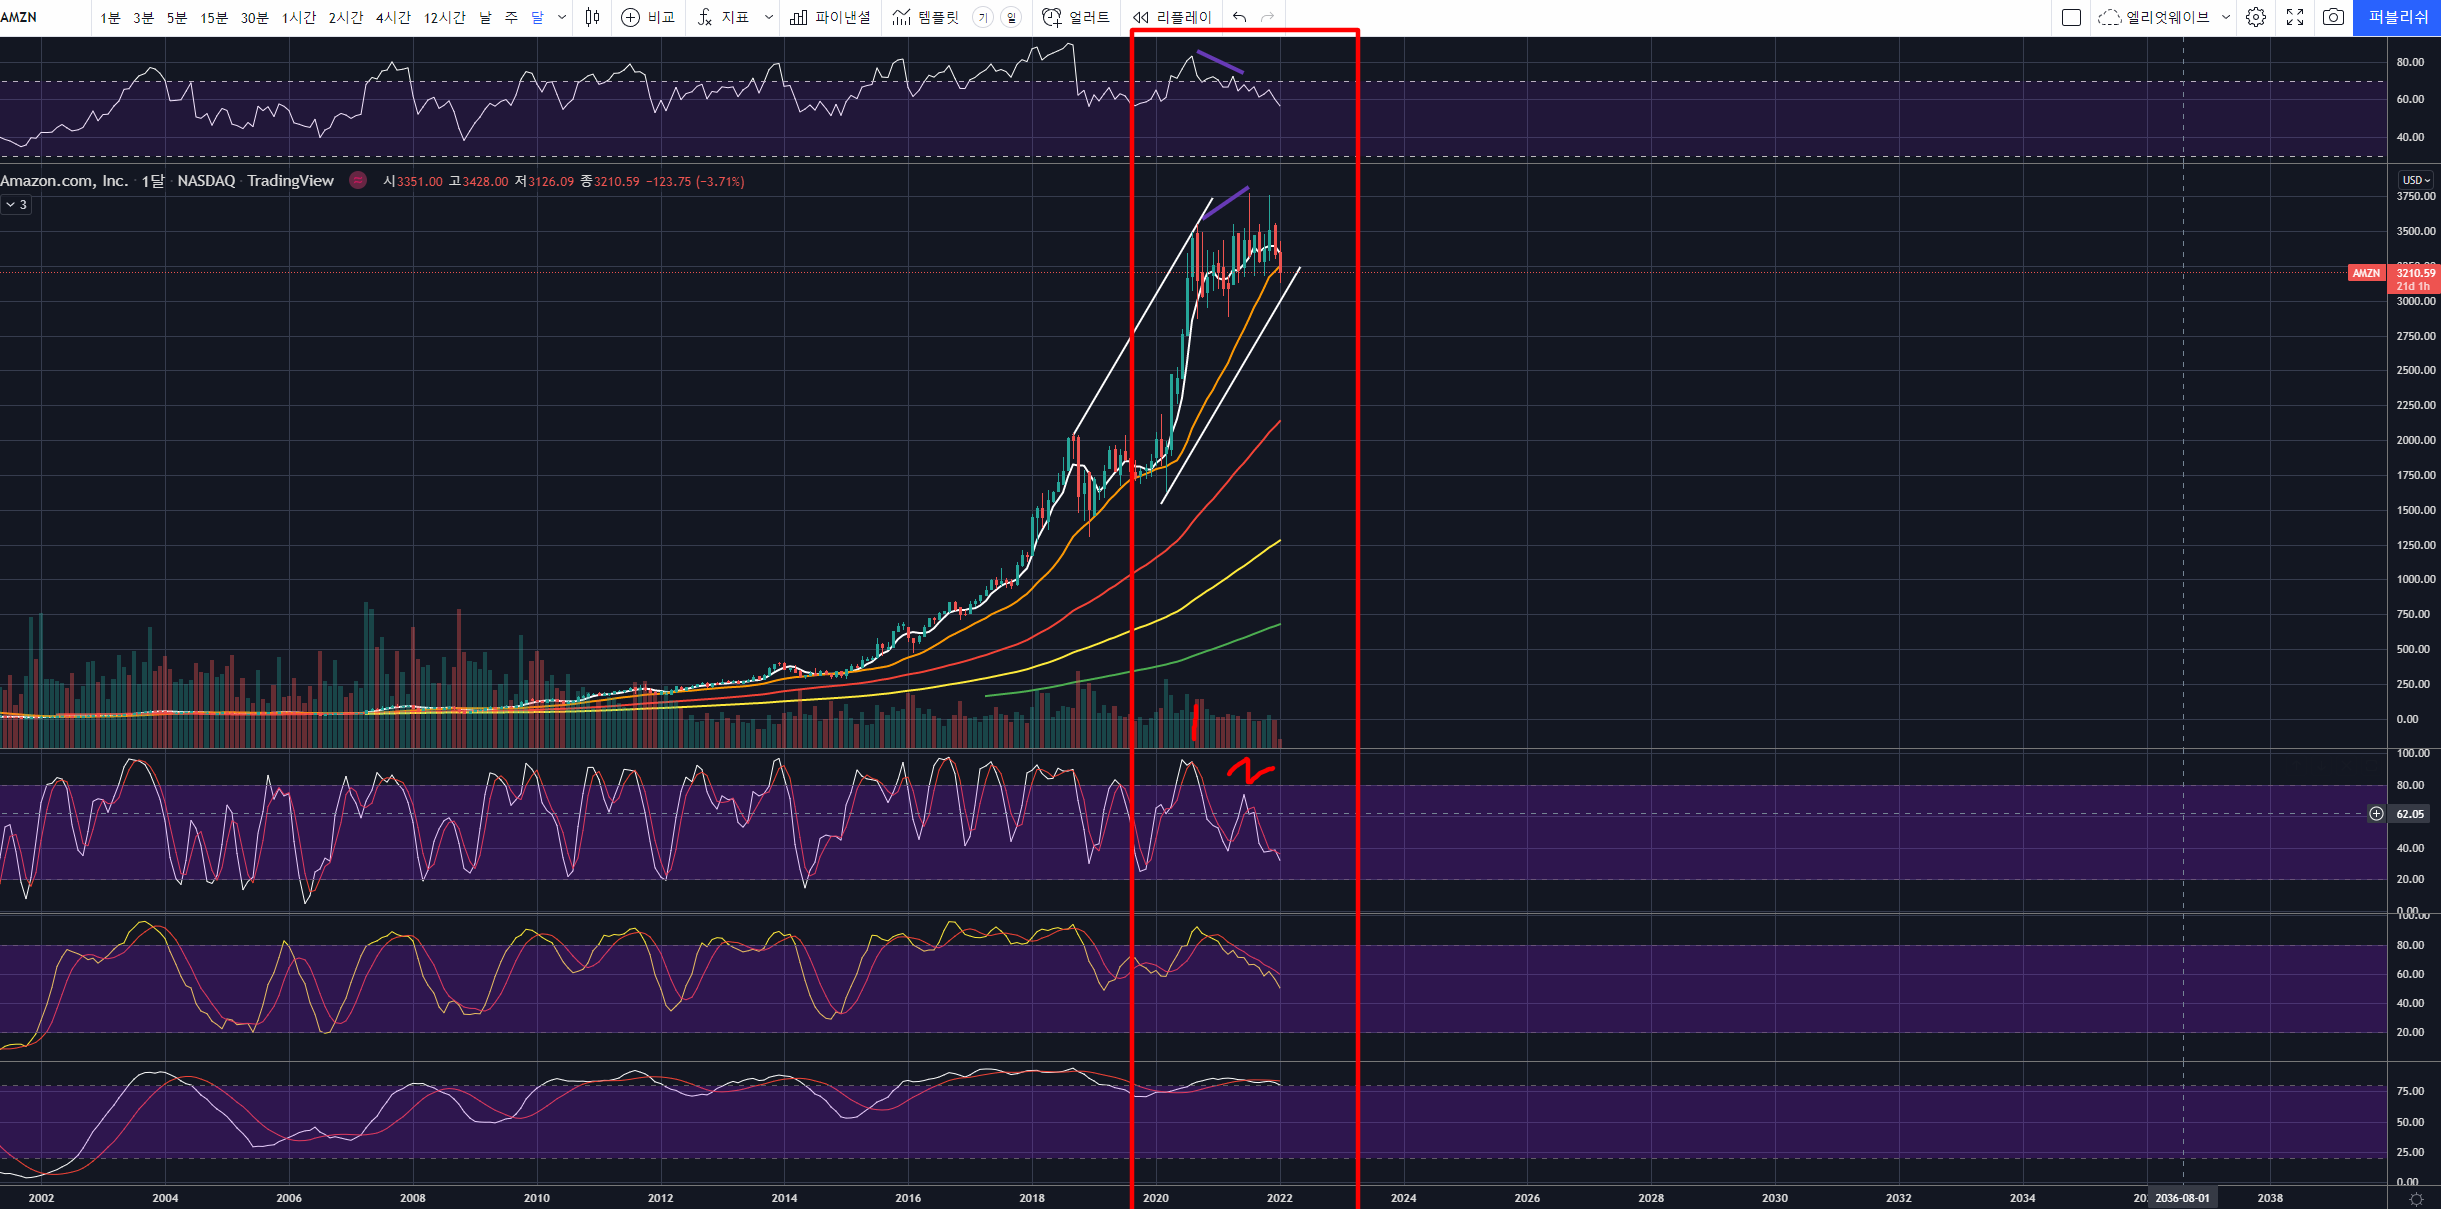Expand the time interval dropdown chevron
2441x1209 pixels.
click(x=562, y=17)
